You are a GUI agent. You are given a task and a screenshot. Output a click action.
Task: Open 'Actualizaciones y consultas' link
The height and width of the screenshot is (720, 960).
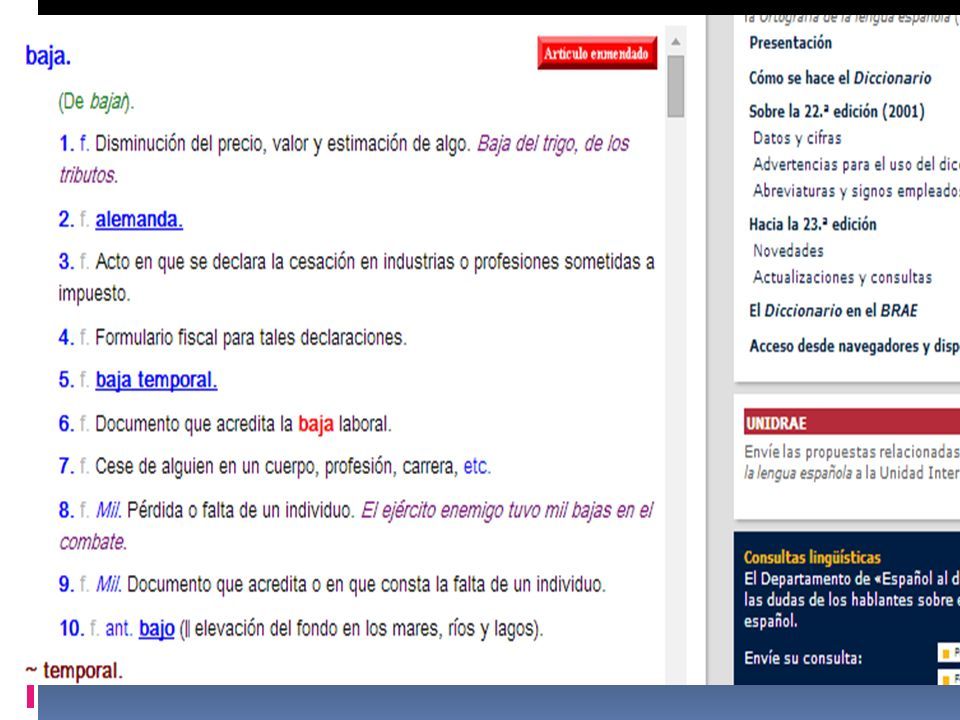(842, 277)
